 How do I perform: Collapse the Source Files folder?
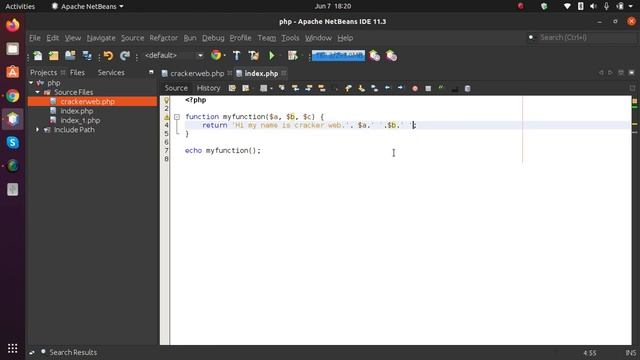[38, 92]
